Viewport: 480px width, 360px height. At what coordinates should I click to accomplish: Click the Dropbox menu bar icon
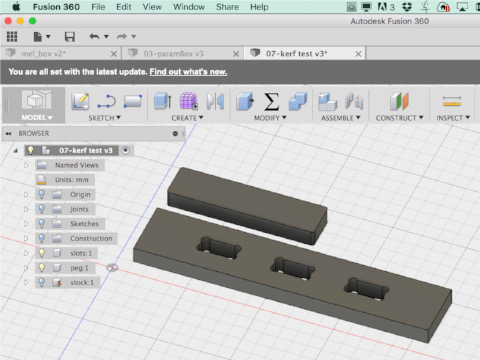click(x=407, y=7)
